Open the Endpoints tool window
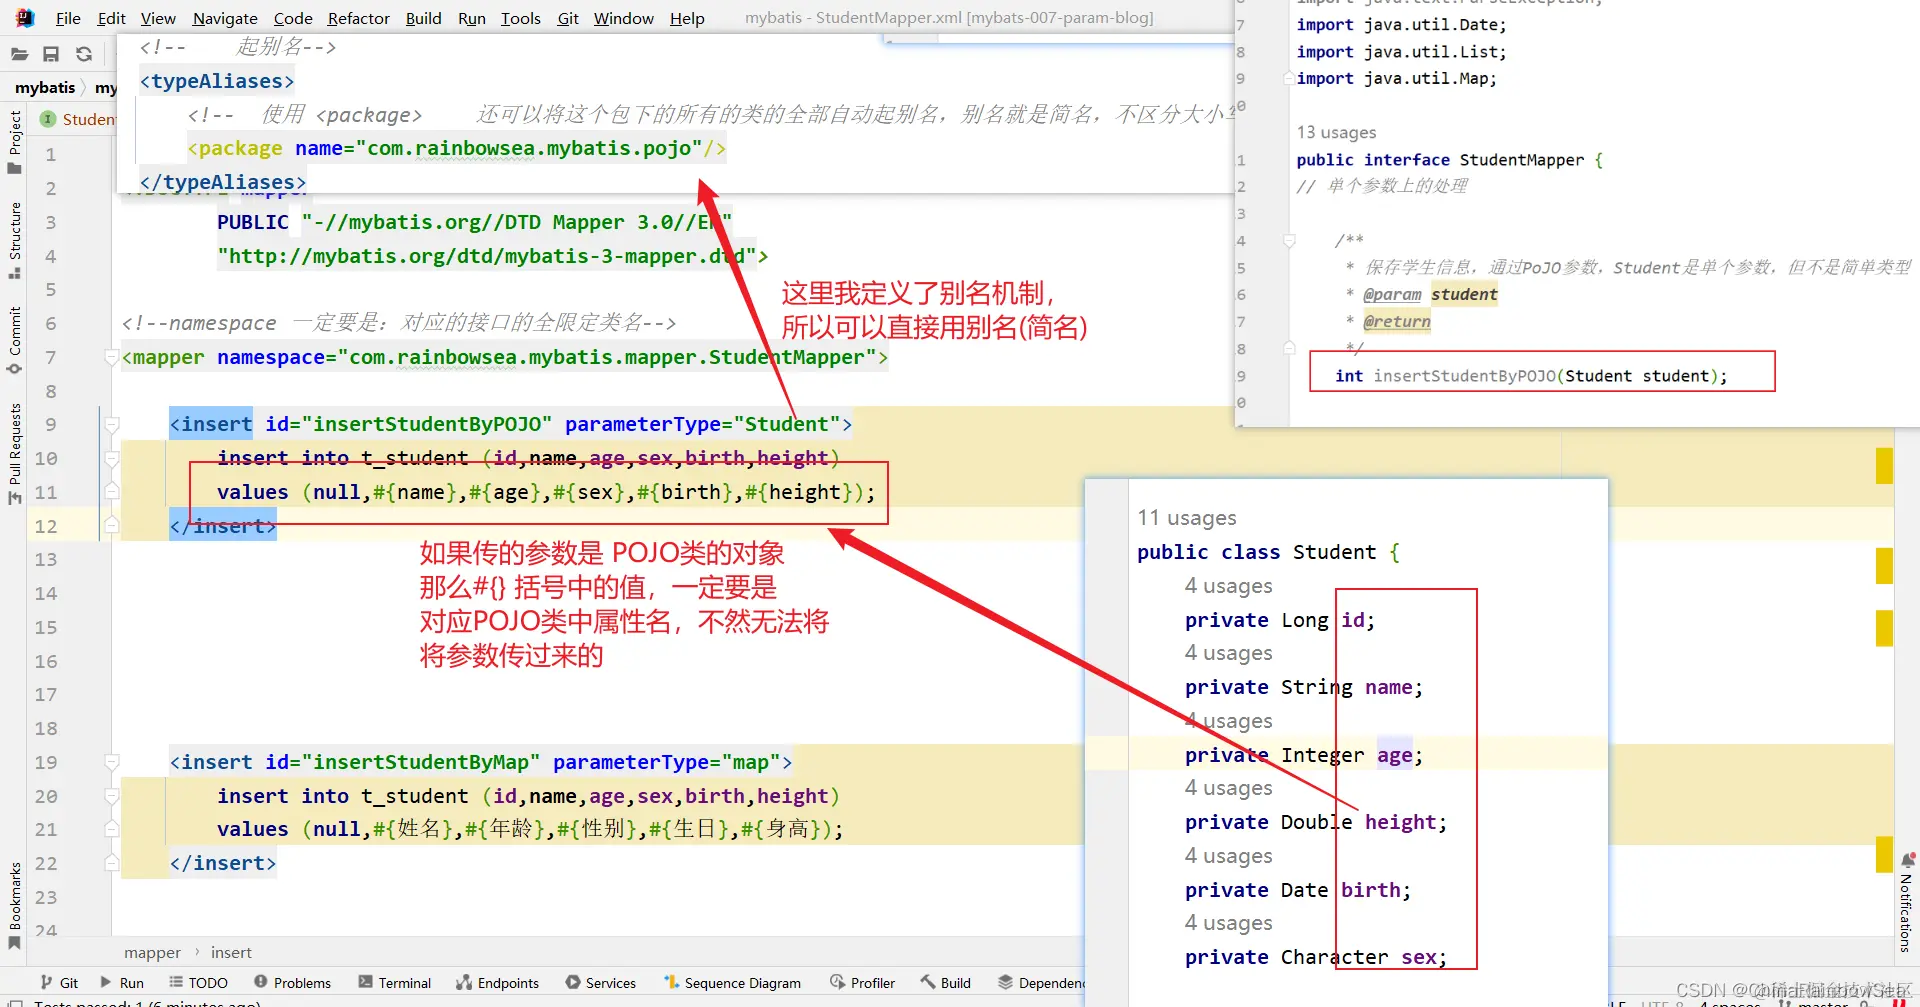1920x1007 pixels. (497, 983)
